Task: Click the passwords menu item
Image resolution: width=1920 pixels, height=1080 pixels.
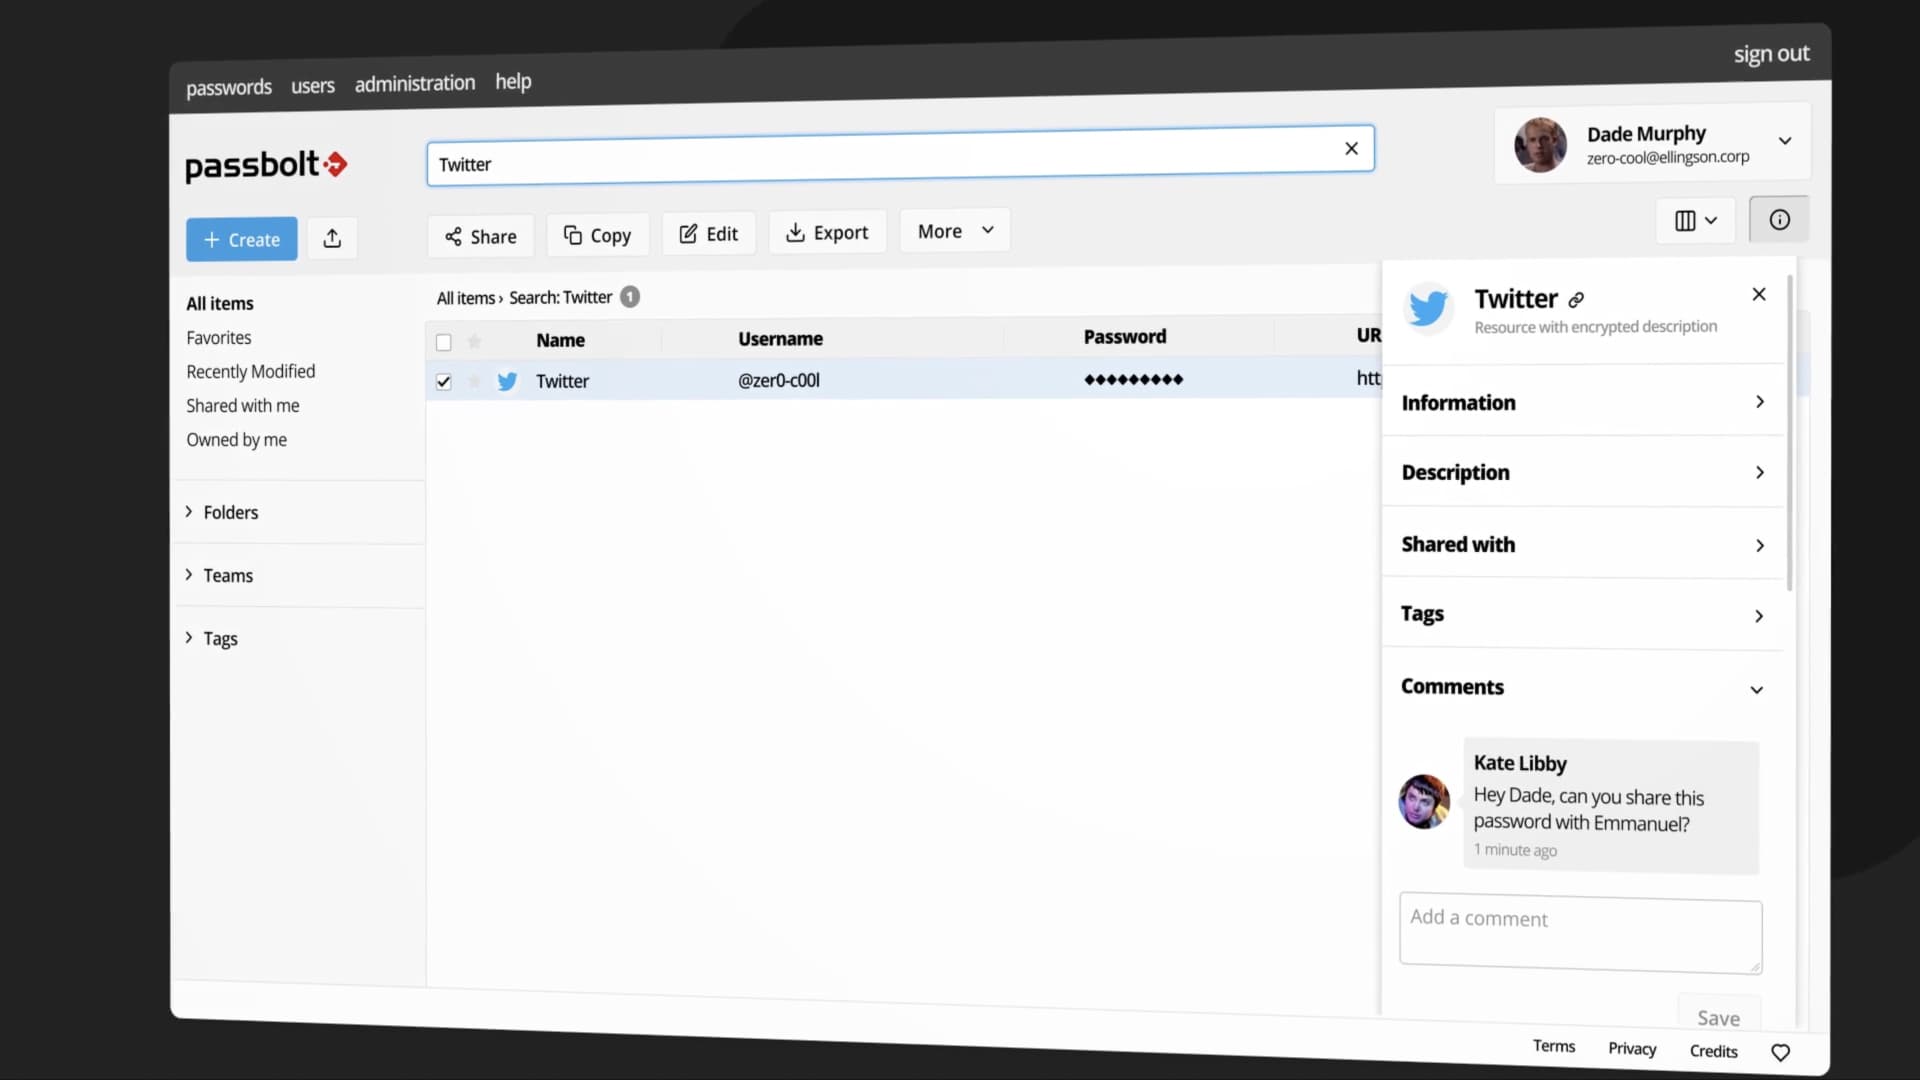Action: (228, 84)
